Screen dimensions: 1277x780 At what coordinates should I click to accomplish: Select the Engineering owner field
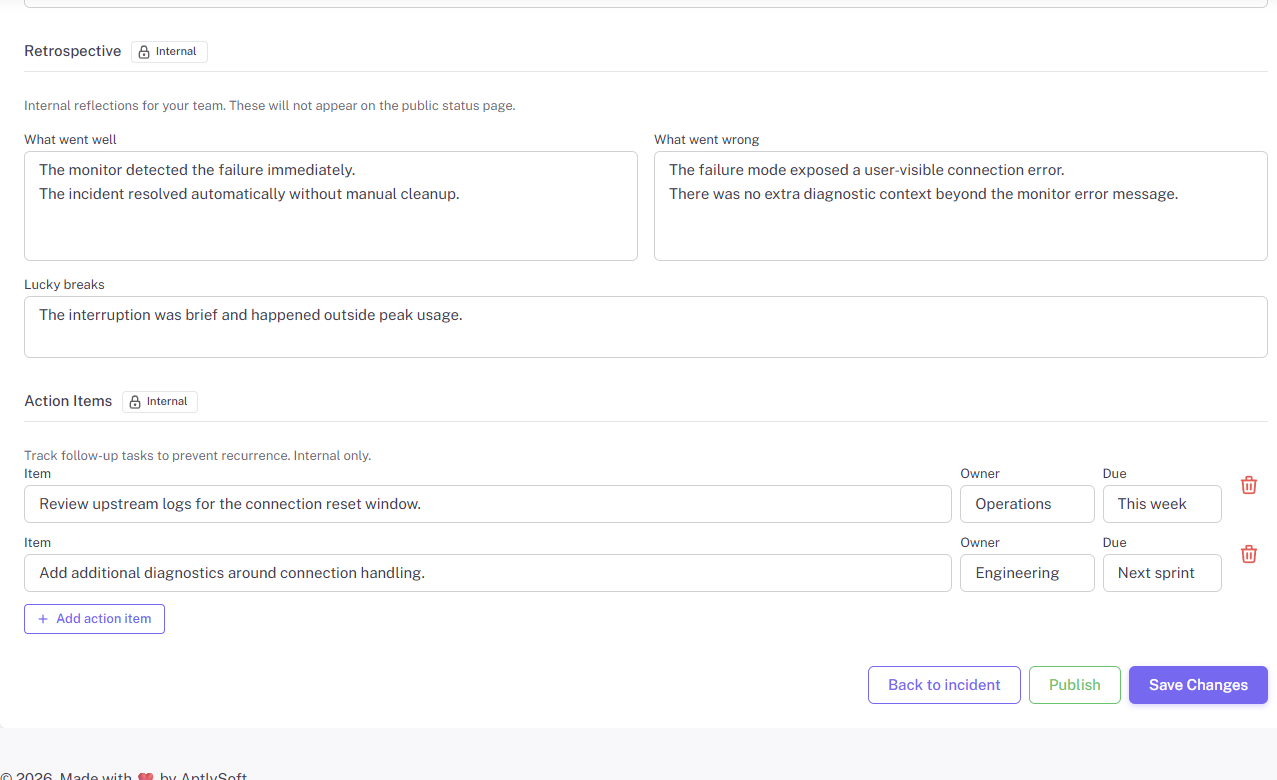pyautogui.click(x=1027, y=572)
